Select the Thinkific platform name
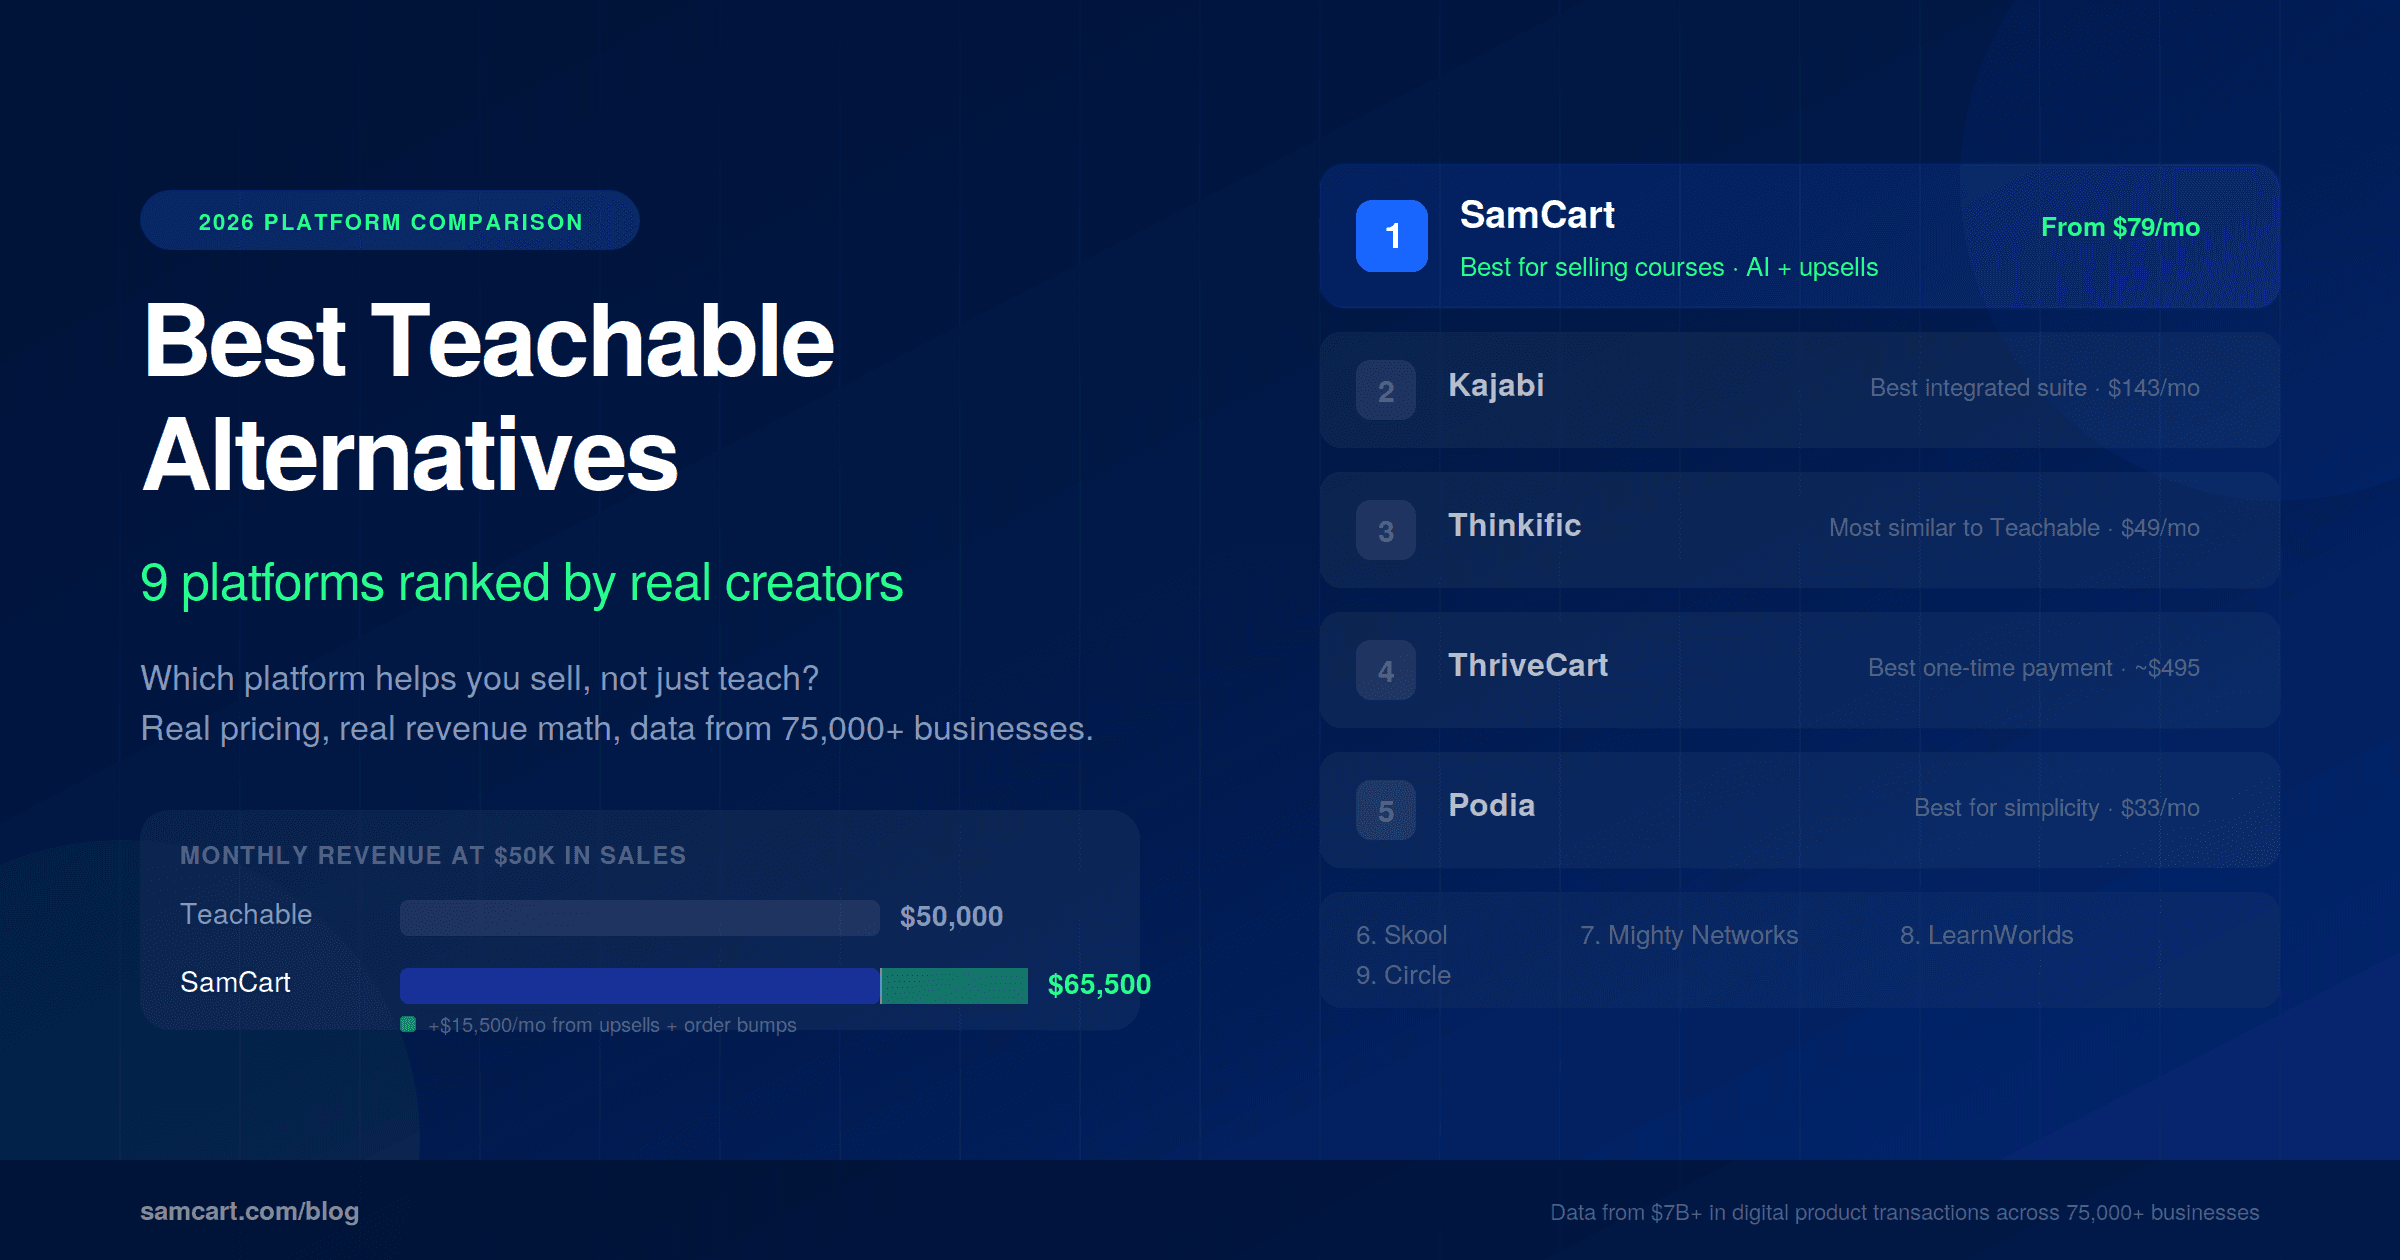 [x=1514, y=526]
